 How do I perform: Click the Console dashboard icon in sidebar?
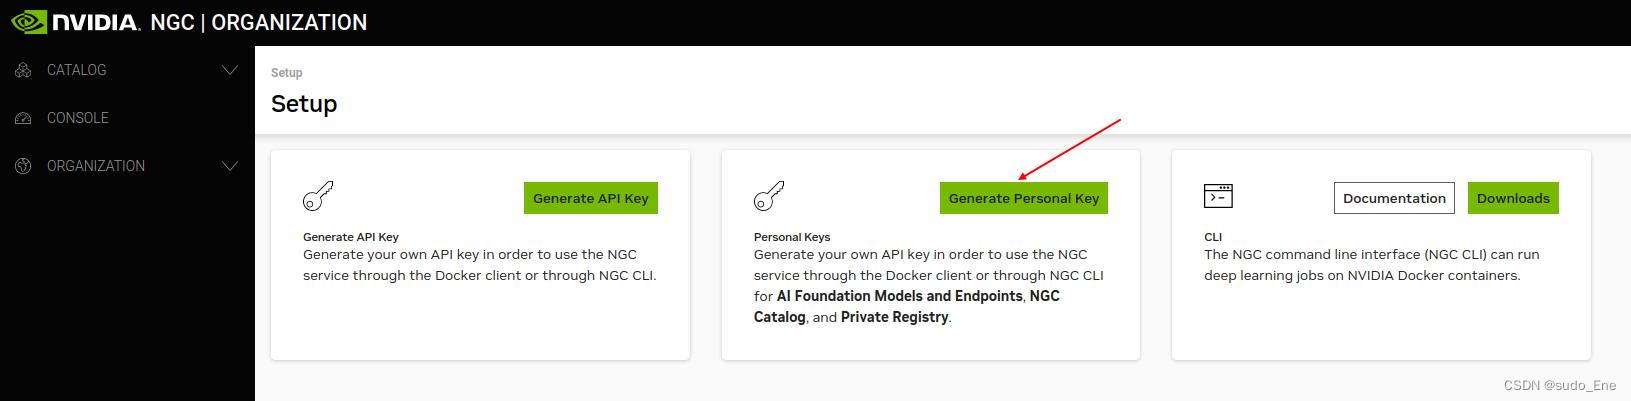pos(24,118)
